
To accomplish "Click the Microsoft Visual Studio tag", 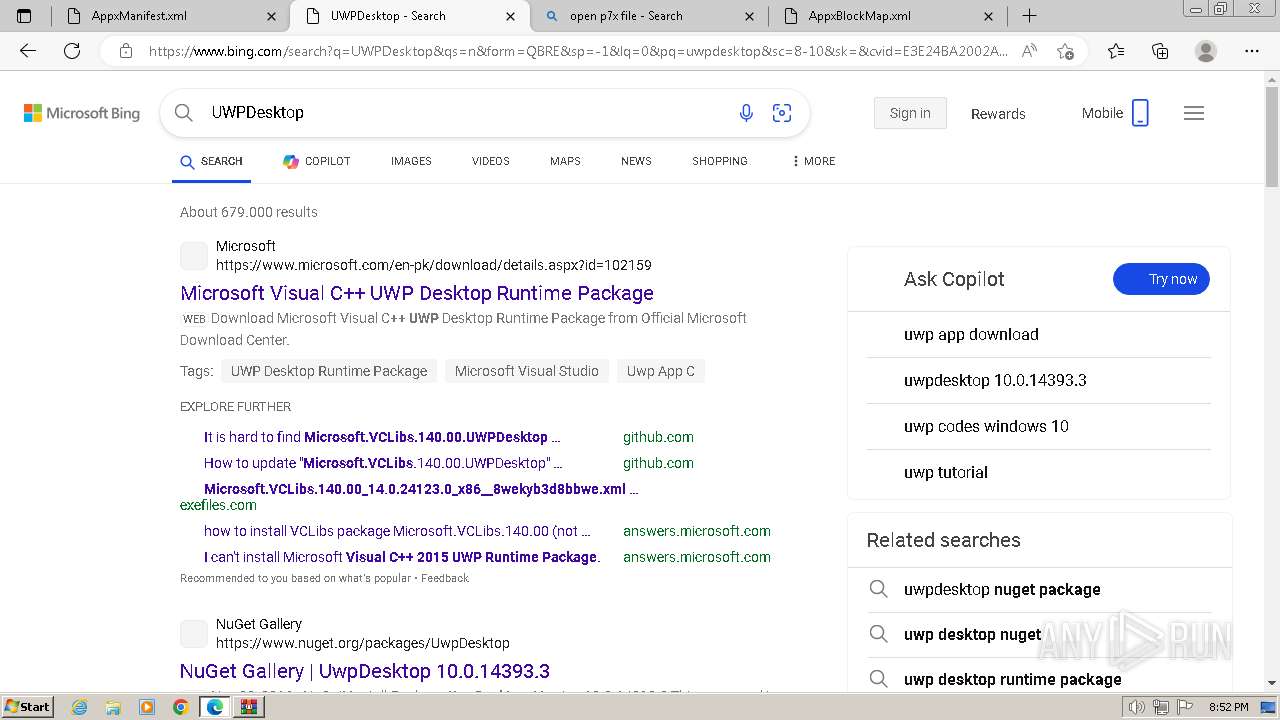I will 527,371.
